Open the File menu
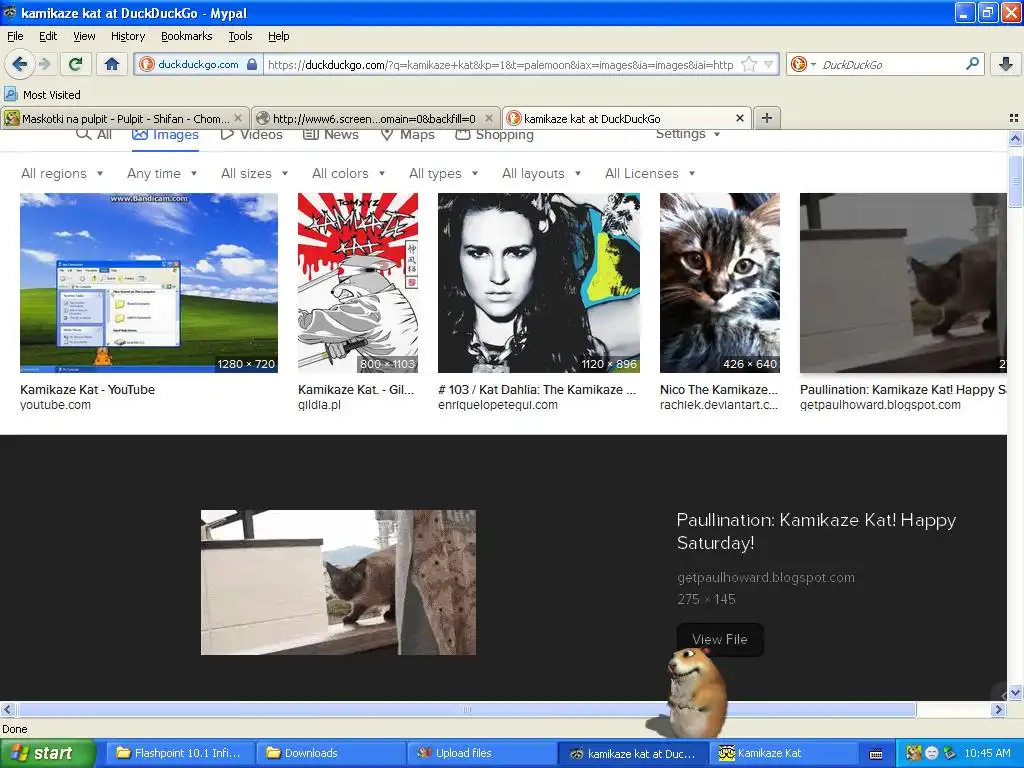The image size is (1024, 768). (x=15, y=36)
